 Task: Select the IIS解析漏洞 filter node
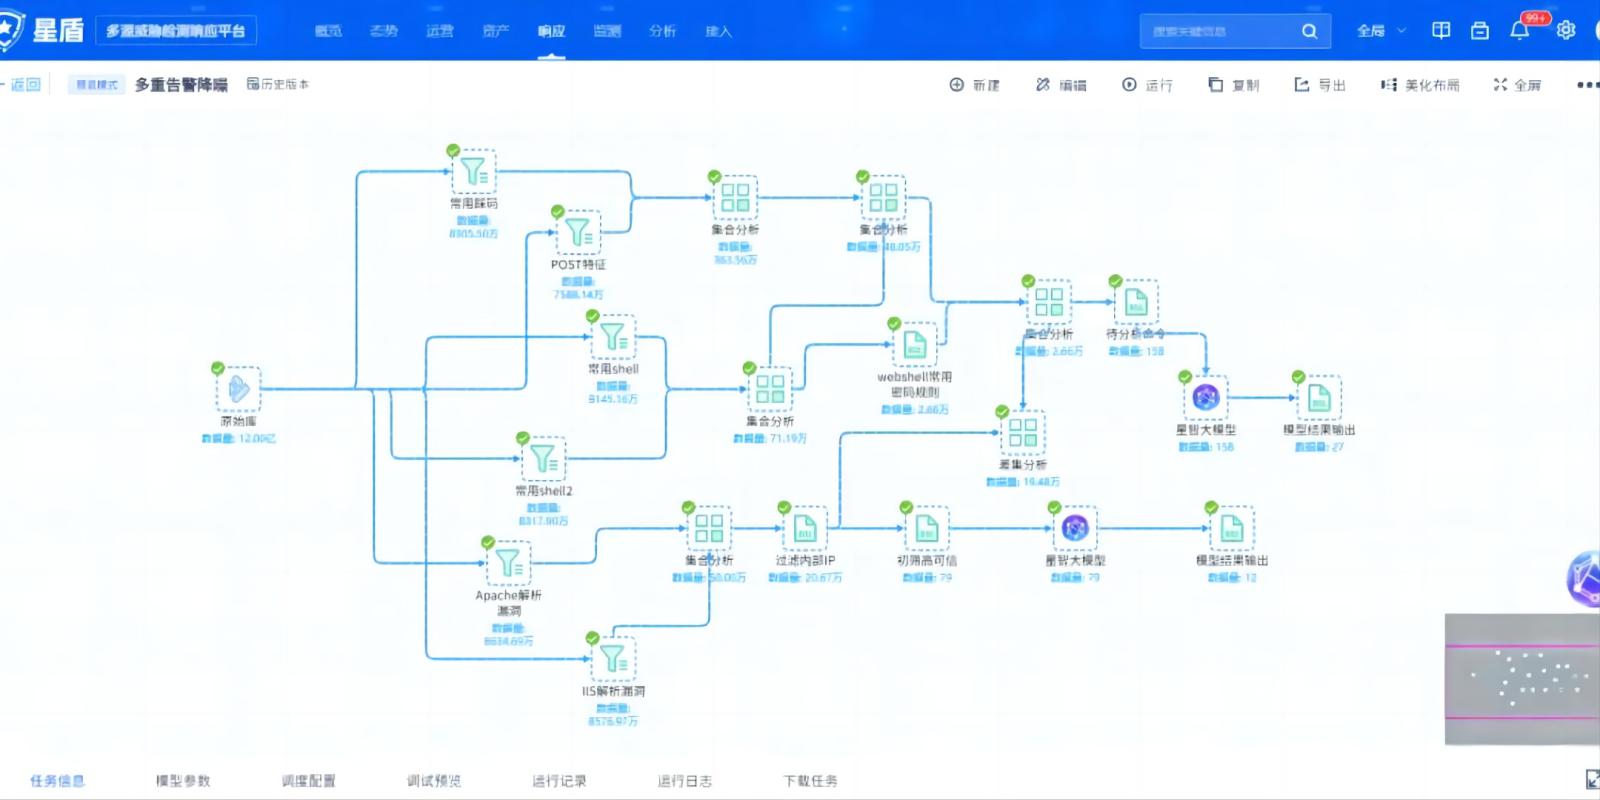pos(613,659)
